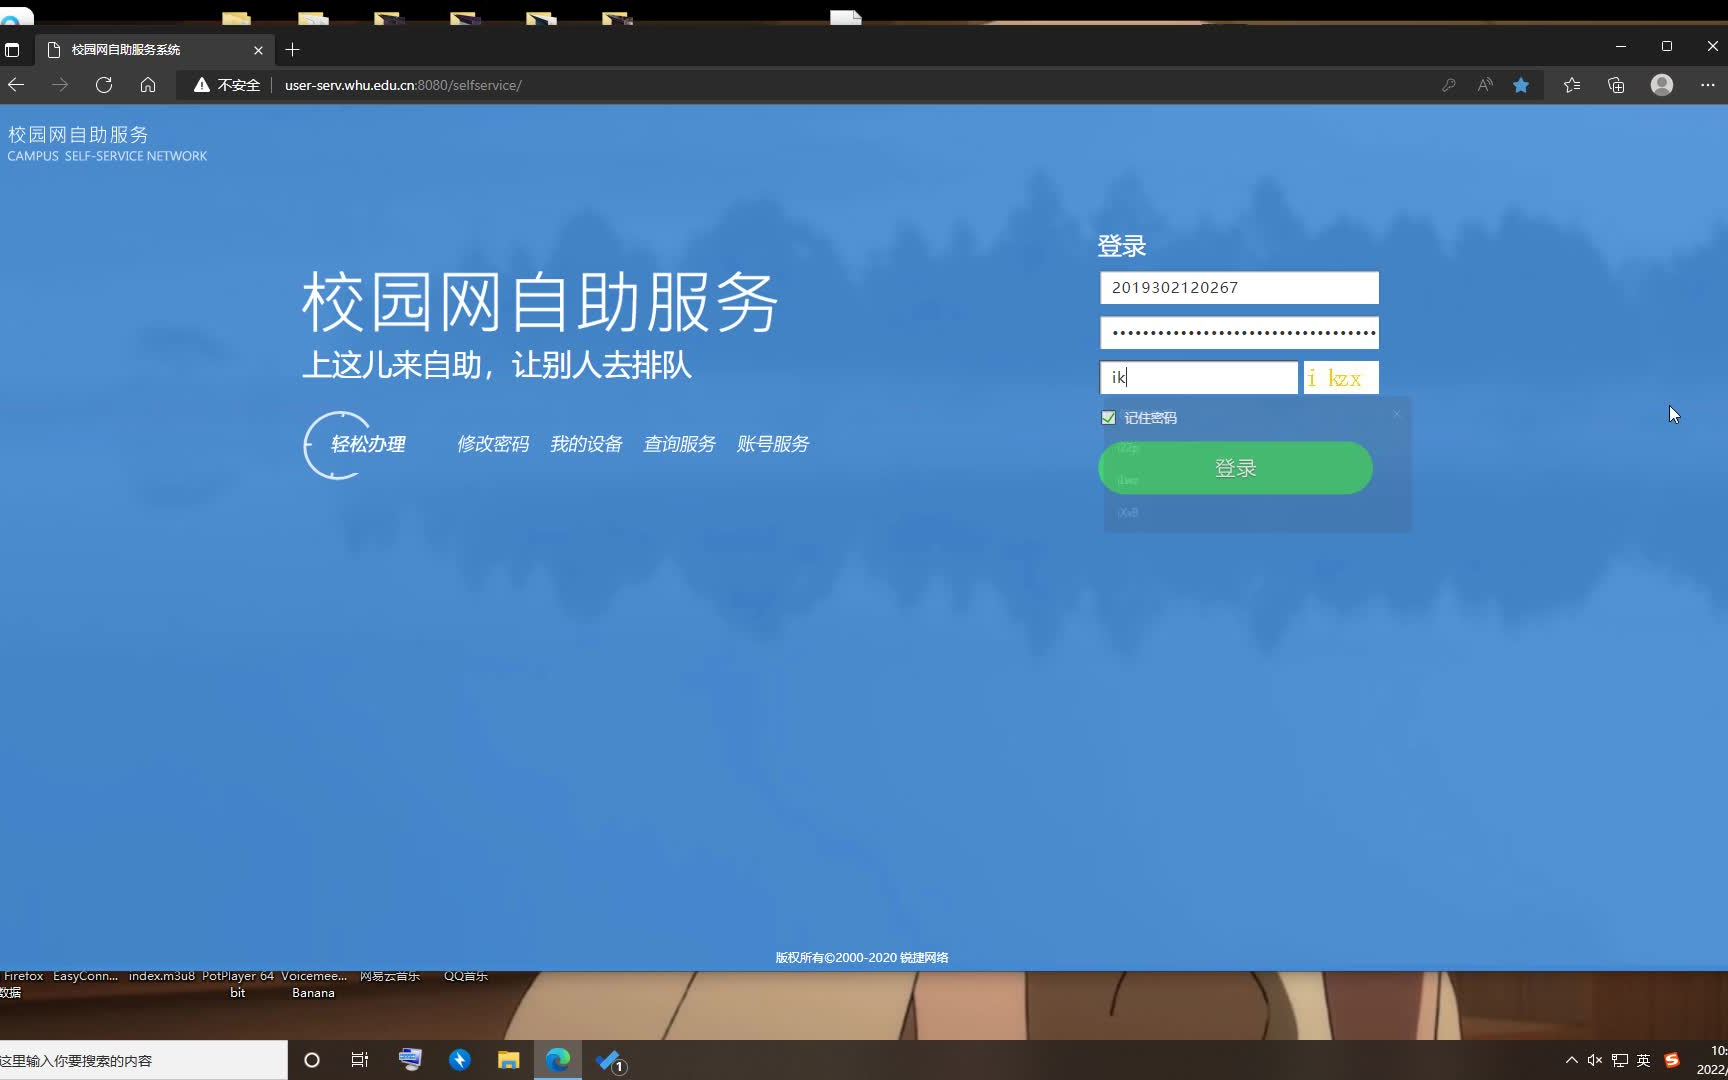Maximize or restore the browser window

pos(1667,46)
